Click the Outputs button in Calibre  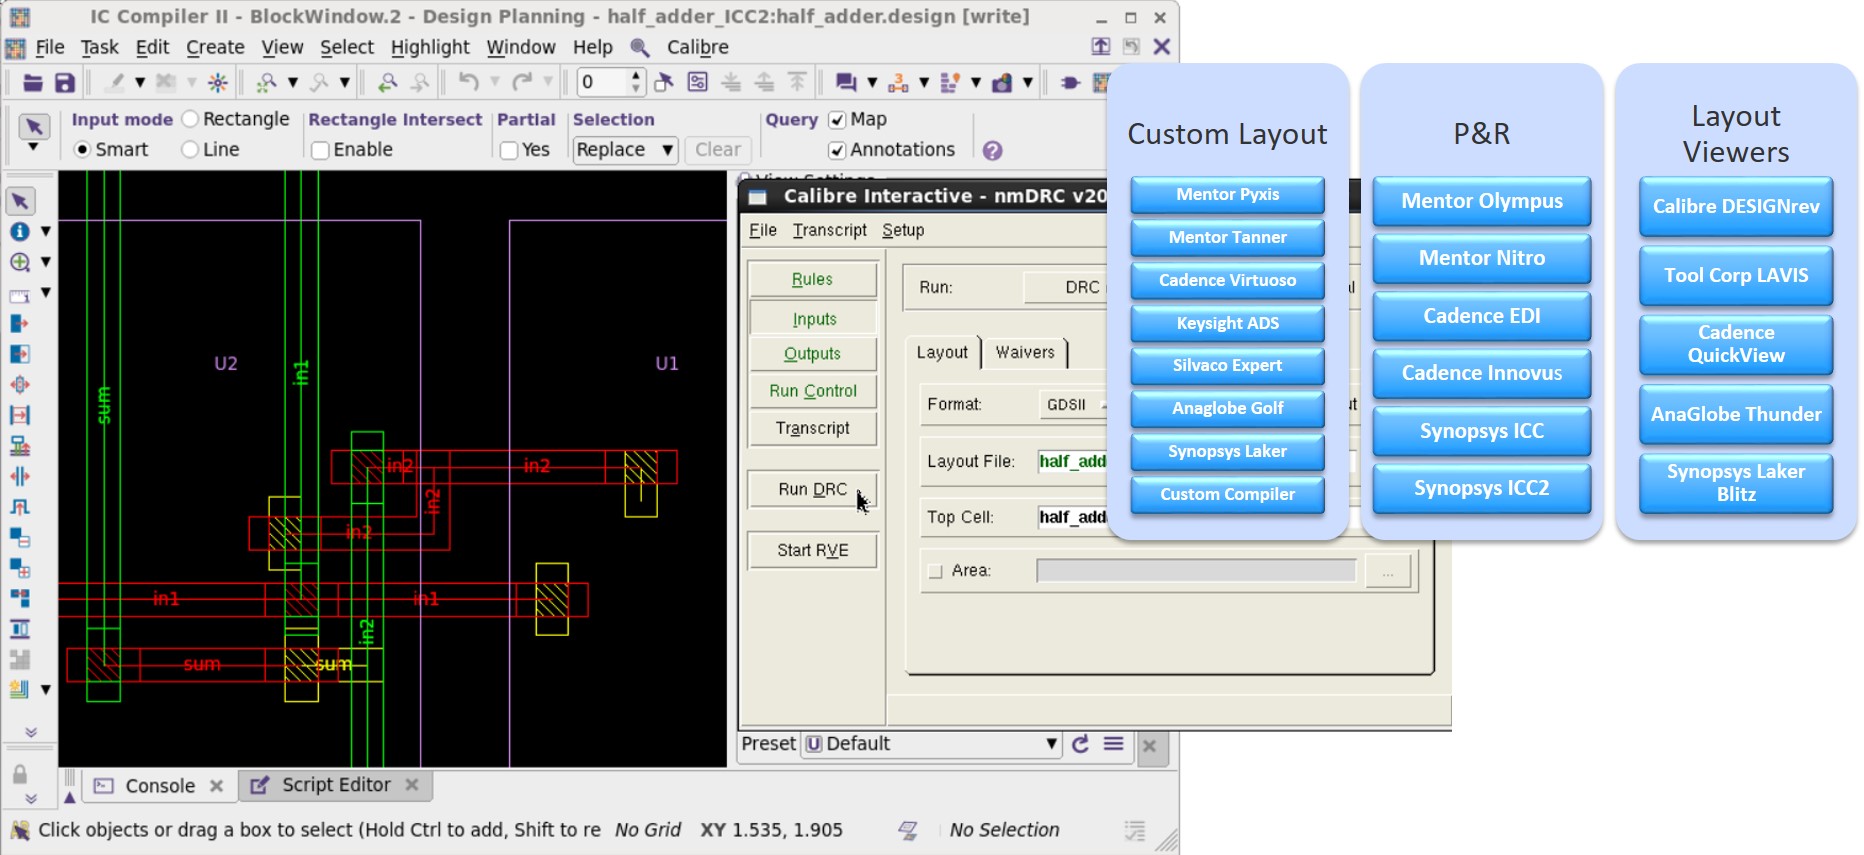click(812, 354)
